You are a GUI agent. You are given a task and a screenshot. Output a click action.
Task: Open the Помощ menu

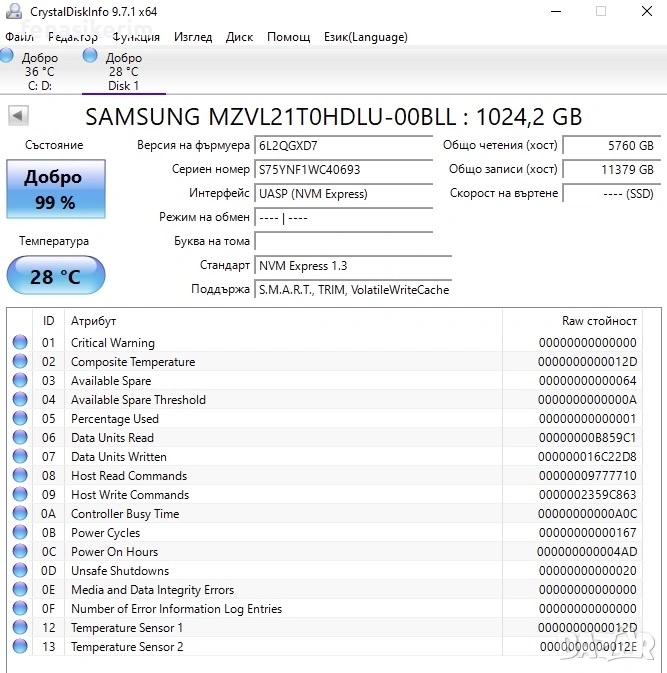[288, 37]
